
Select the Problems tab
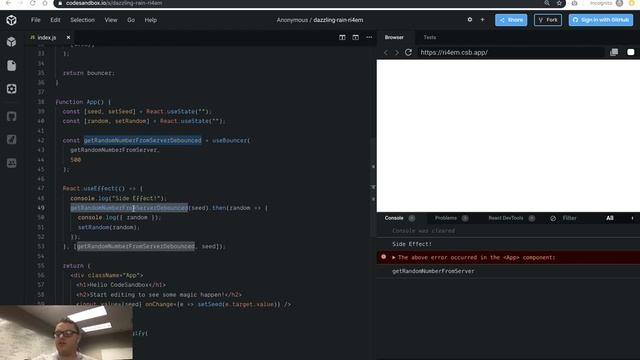pos(446,218)
